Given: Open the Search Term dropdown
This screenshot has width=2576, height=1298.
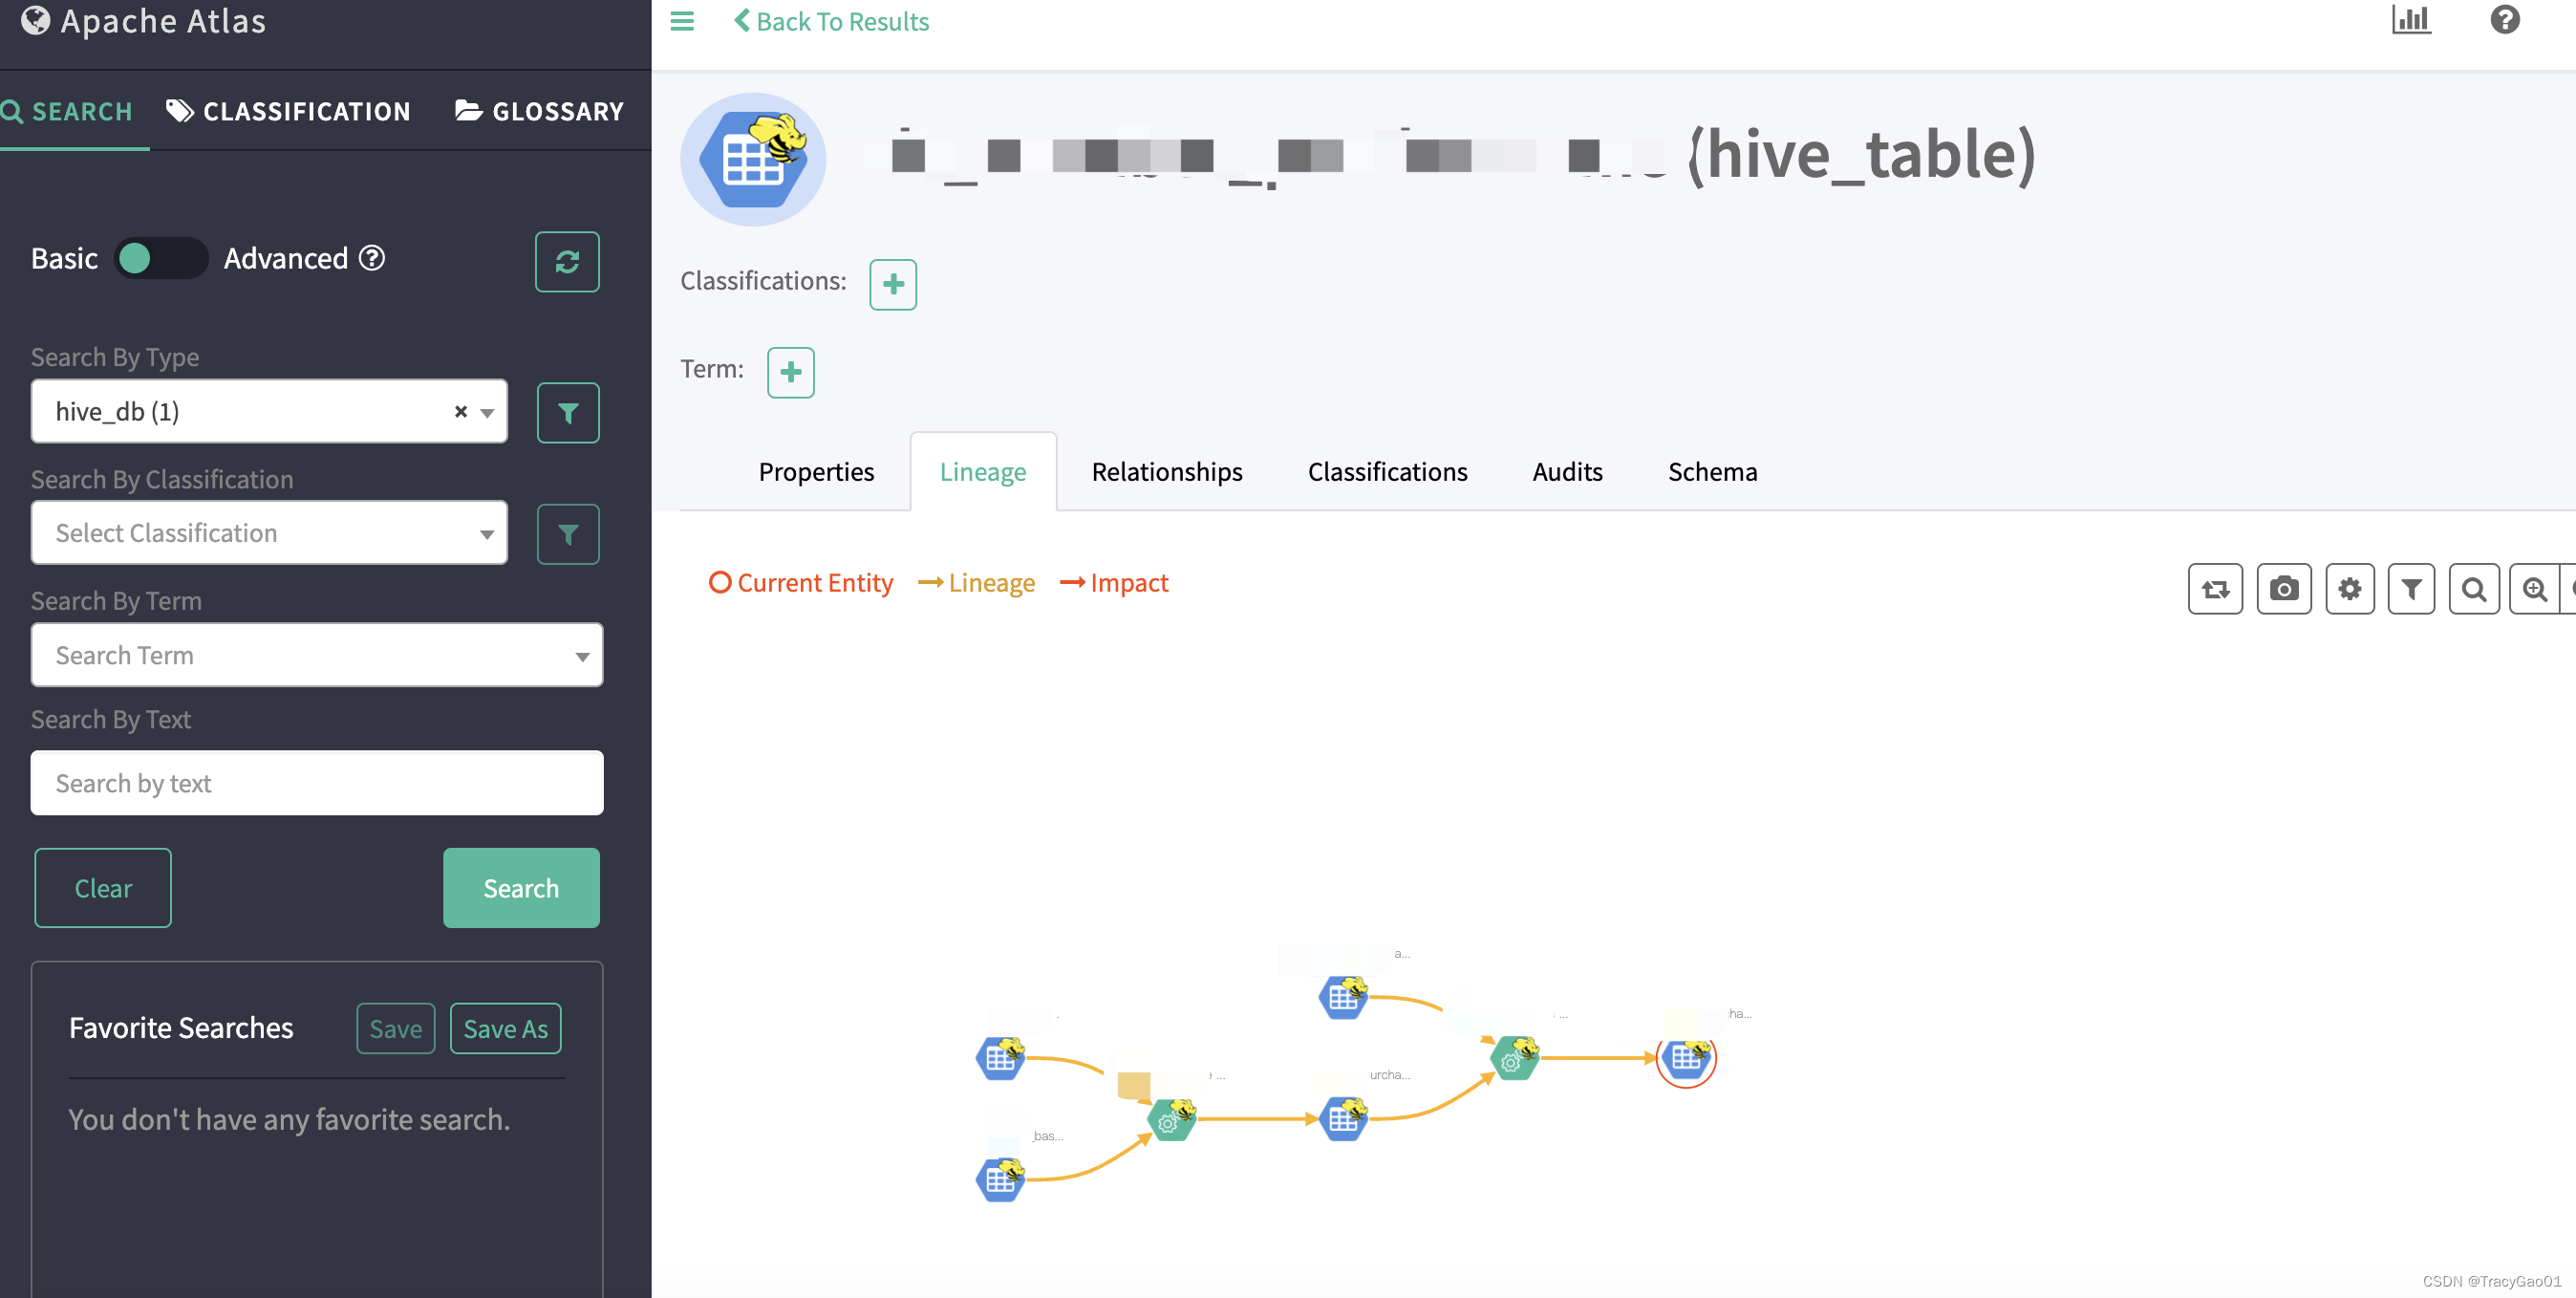Looking at the screenshot, I should (316, 655).
